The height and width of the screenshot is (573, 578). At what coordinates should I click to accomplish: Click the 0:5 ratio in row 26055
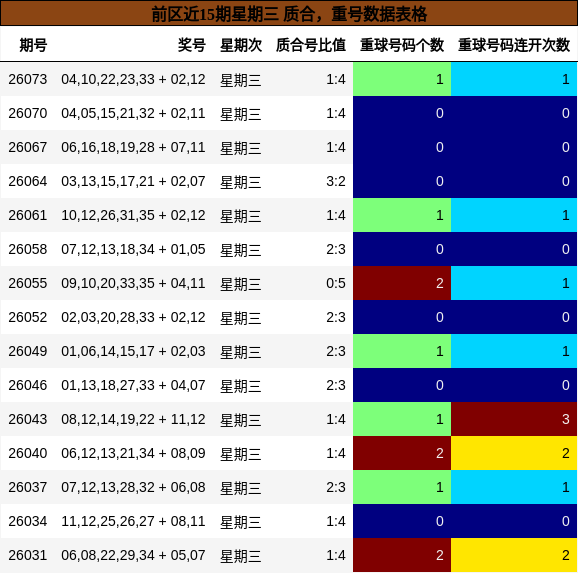336,283
